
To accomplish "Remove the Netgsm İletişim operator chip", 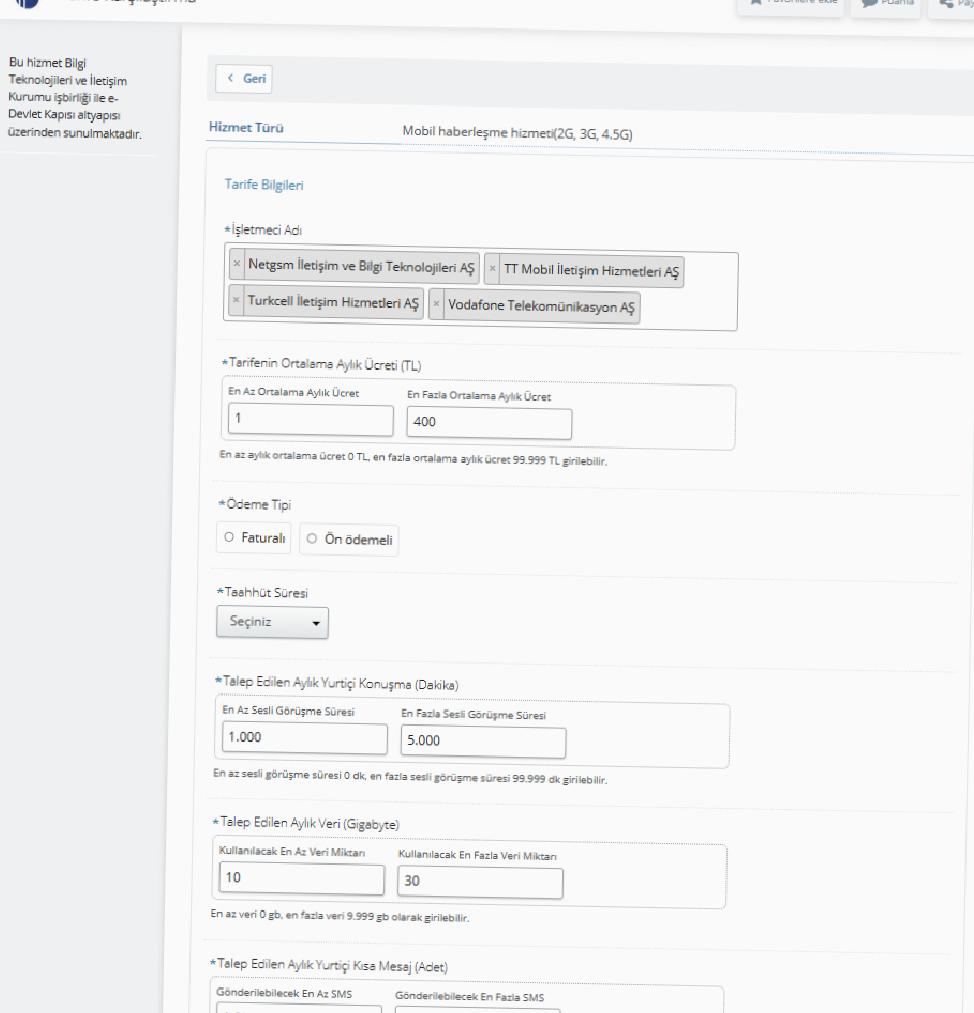I will 237,264.
